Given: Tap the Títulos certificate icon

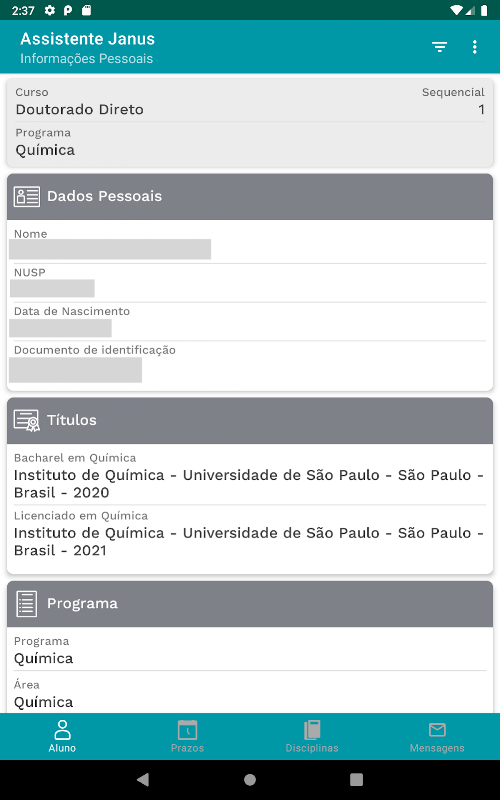Looking at the screenshot, I should click(27, 420).
